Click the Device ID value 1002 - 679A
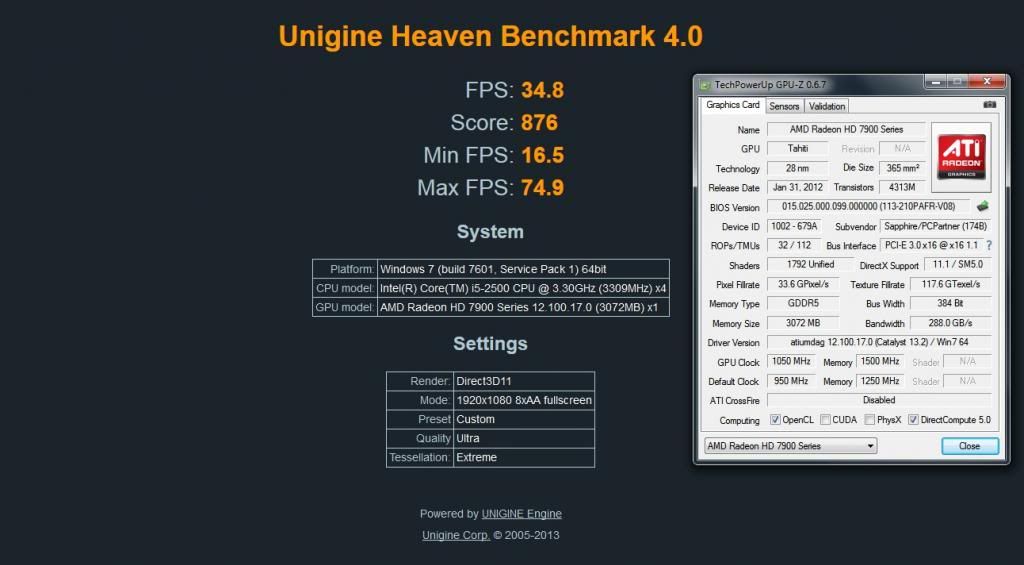Viewport: 1024px width, 565px height. 794,226
